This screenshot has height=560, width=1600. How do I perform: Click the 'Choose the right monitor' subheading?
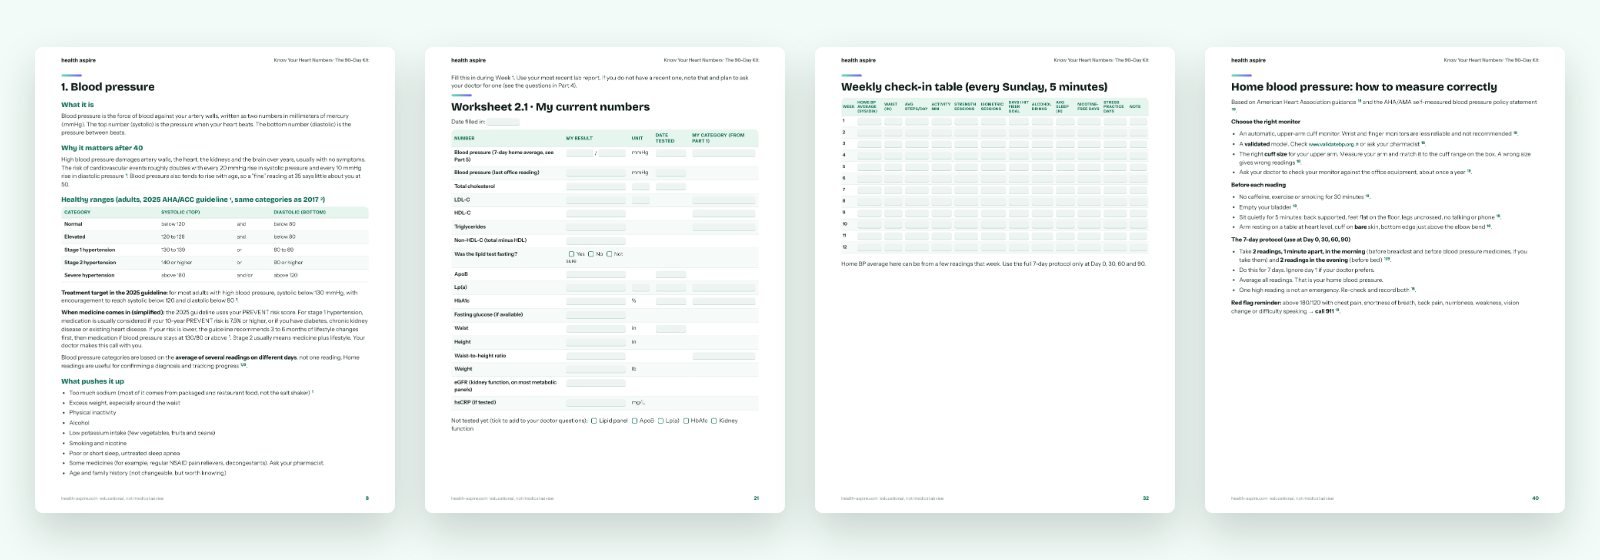point(1266,122)
